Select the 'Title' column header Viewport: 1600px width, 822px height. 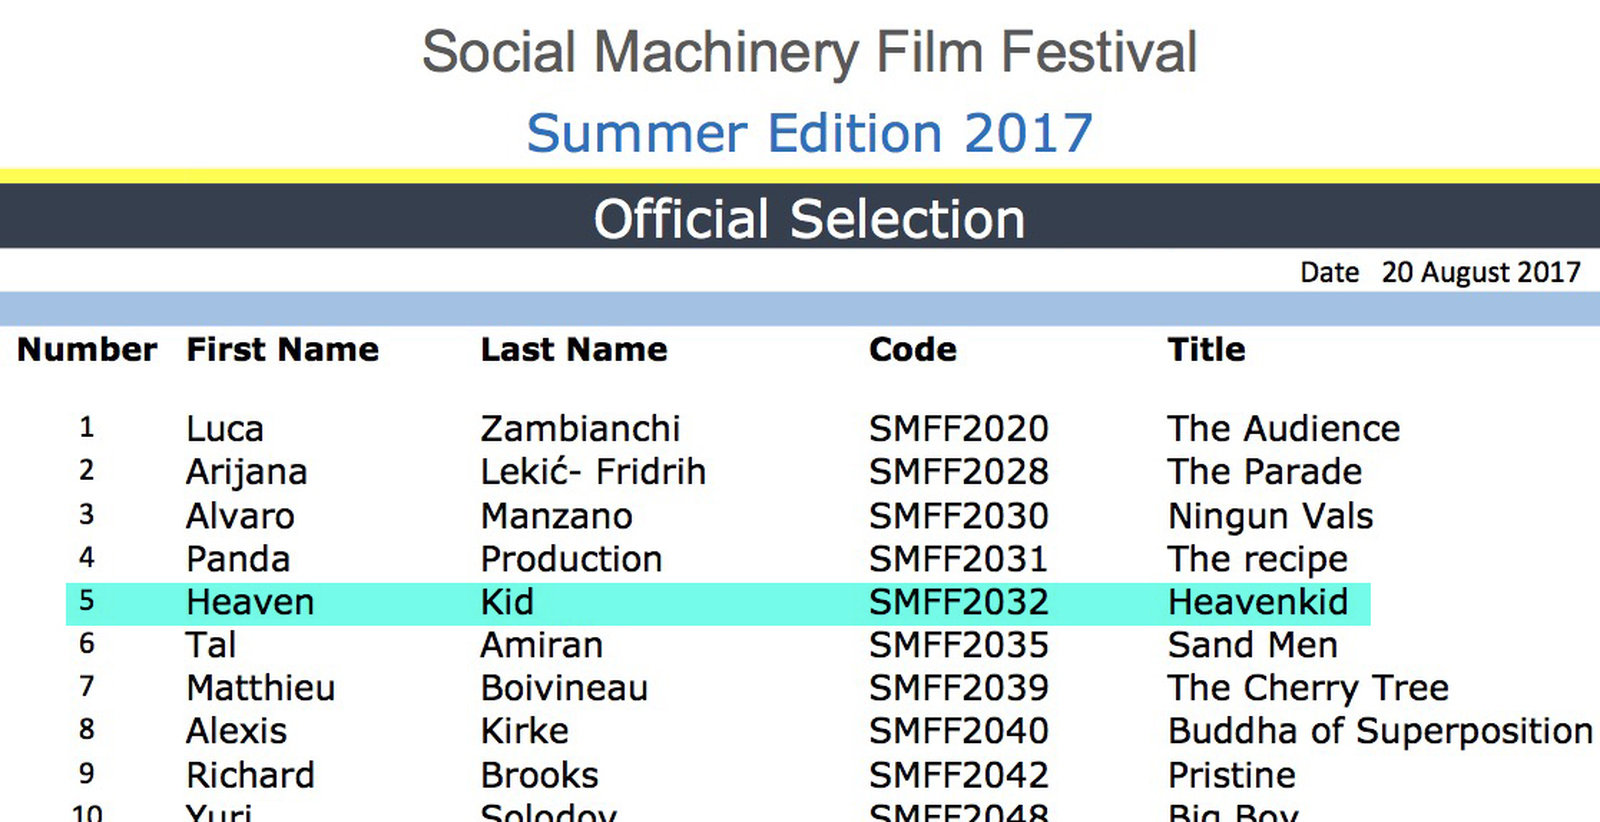(x=1206, y=349)
